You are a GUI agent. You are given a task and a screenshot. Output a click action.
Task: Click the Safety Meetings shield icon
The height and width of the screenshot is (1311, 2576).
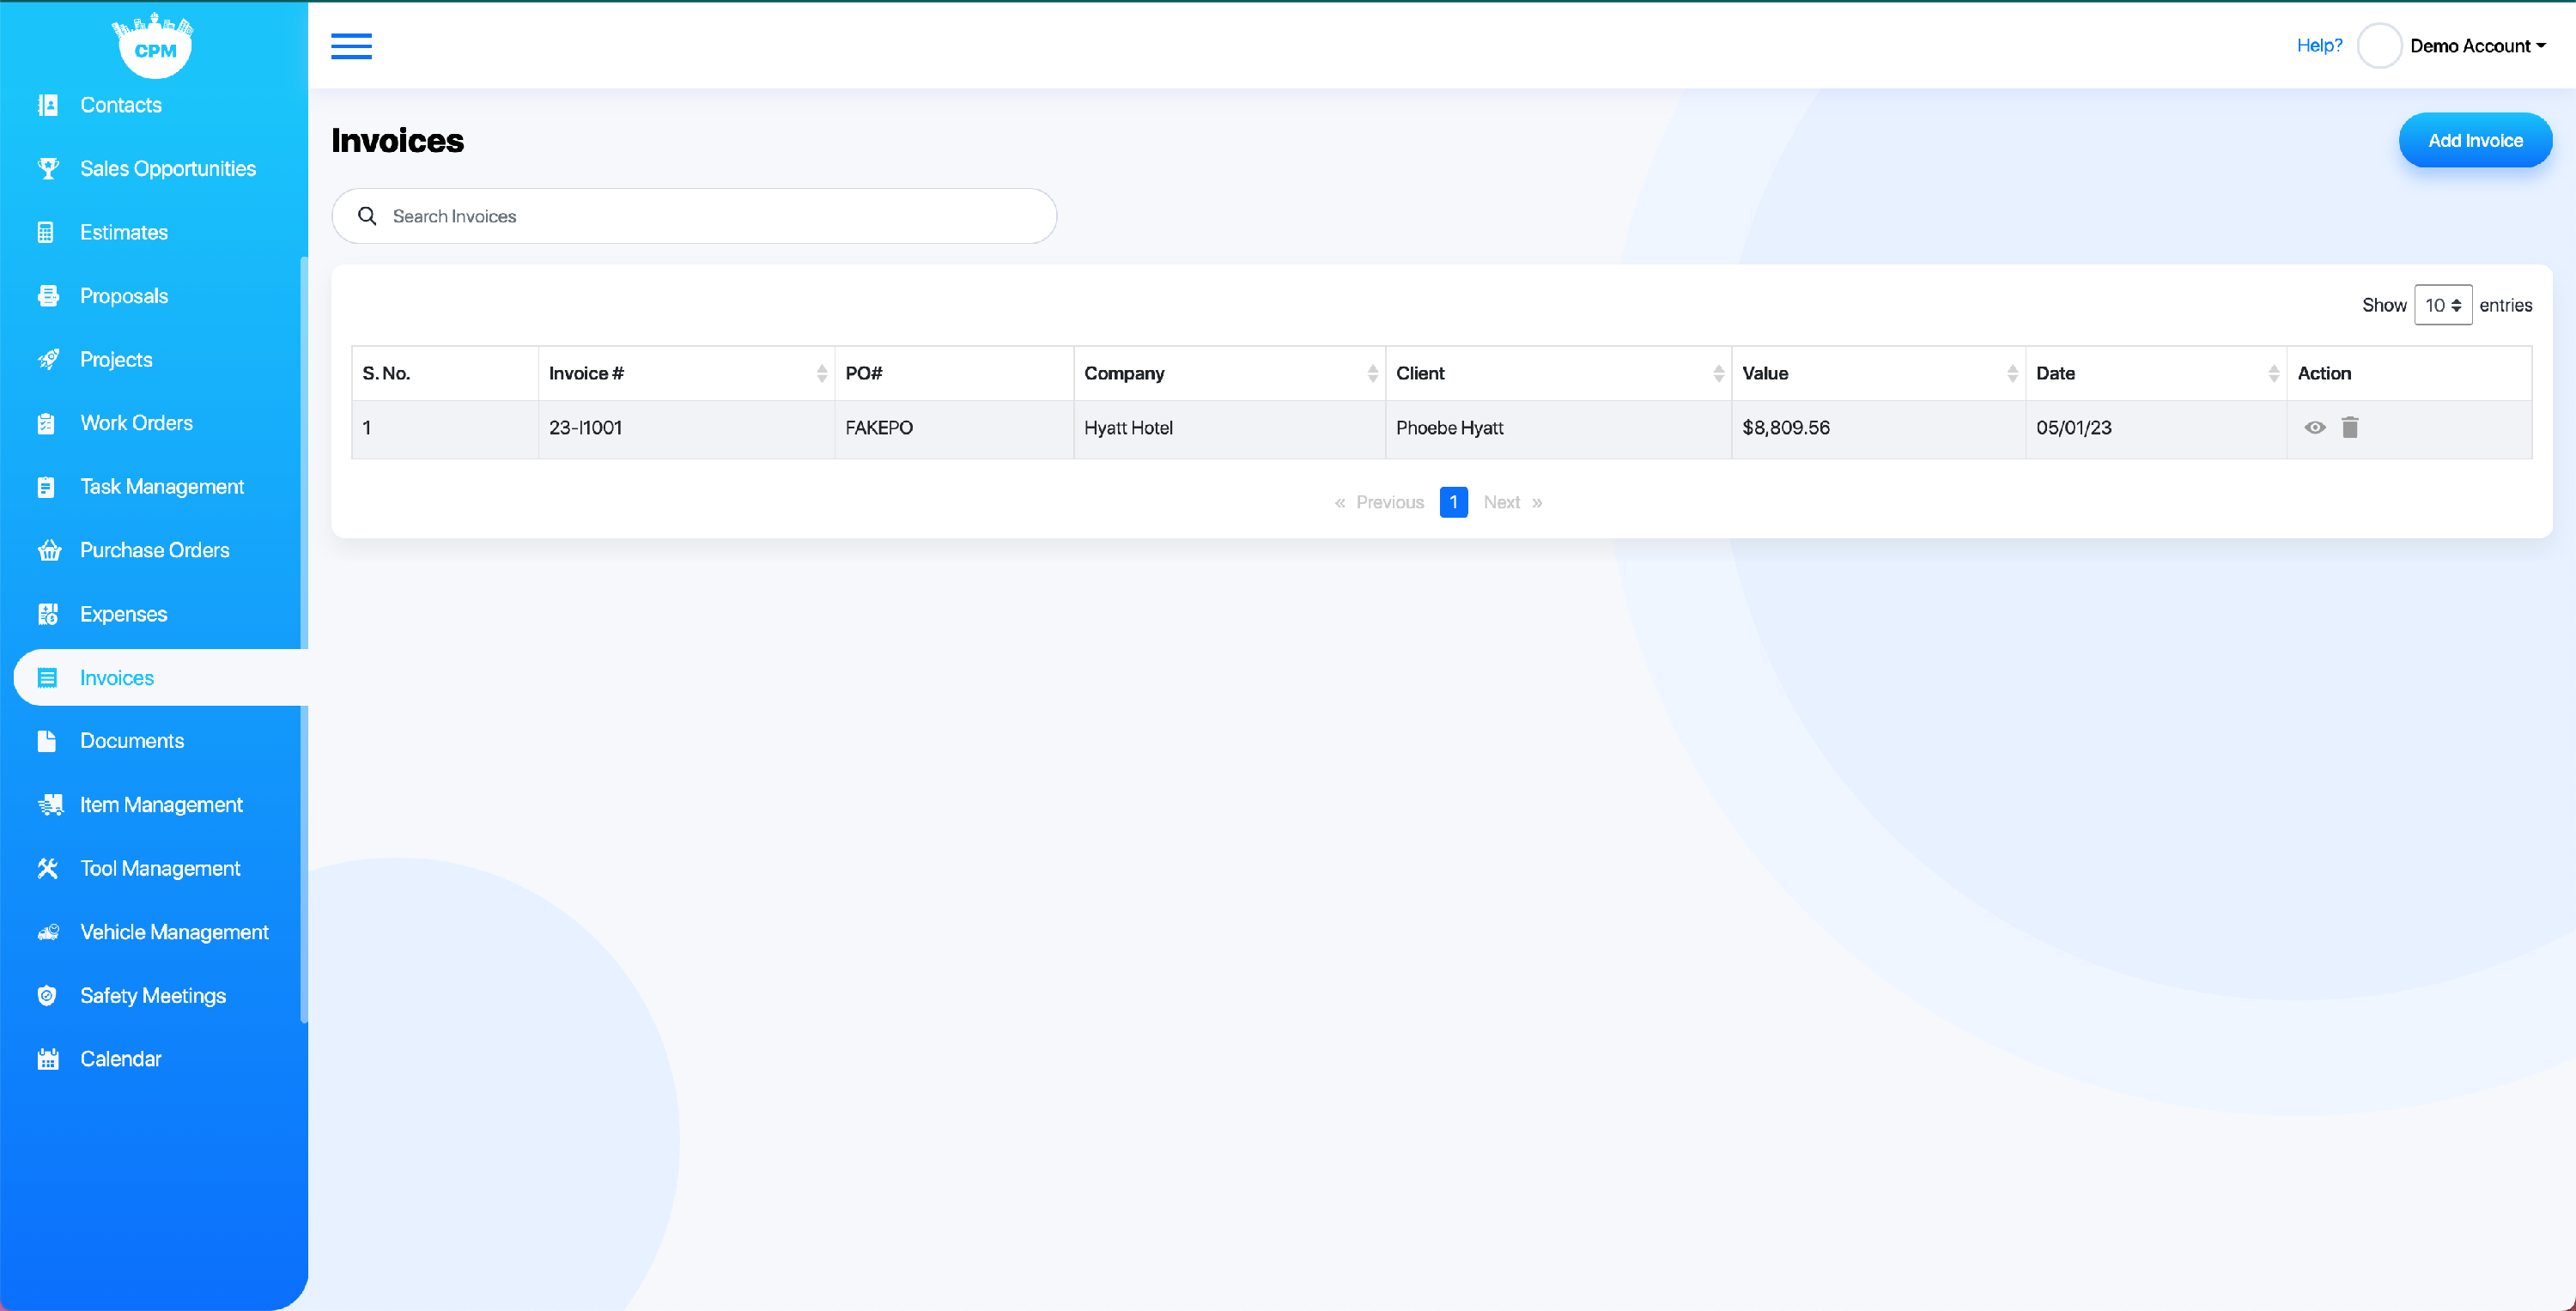[x=47, y=996]
